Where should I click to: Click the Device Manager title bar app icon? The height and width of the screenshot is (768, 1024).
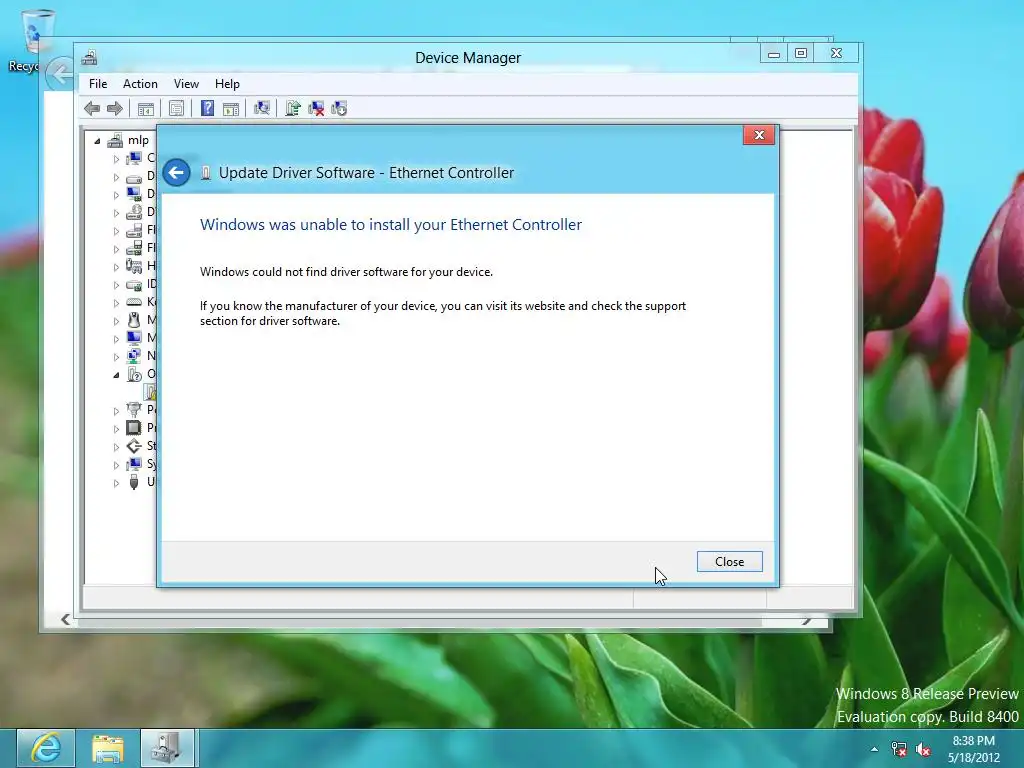[89, 58]
